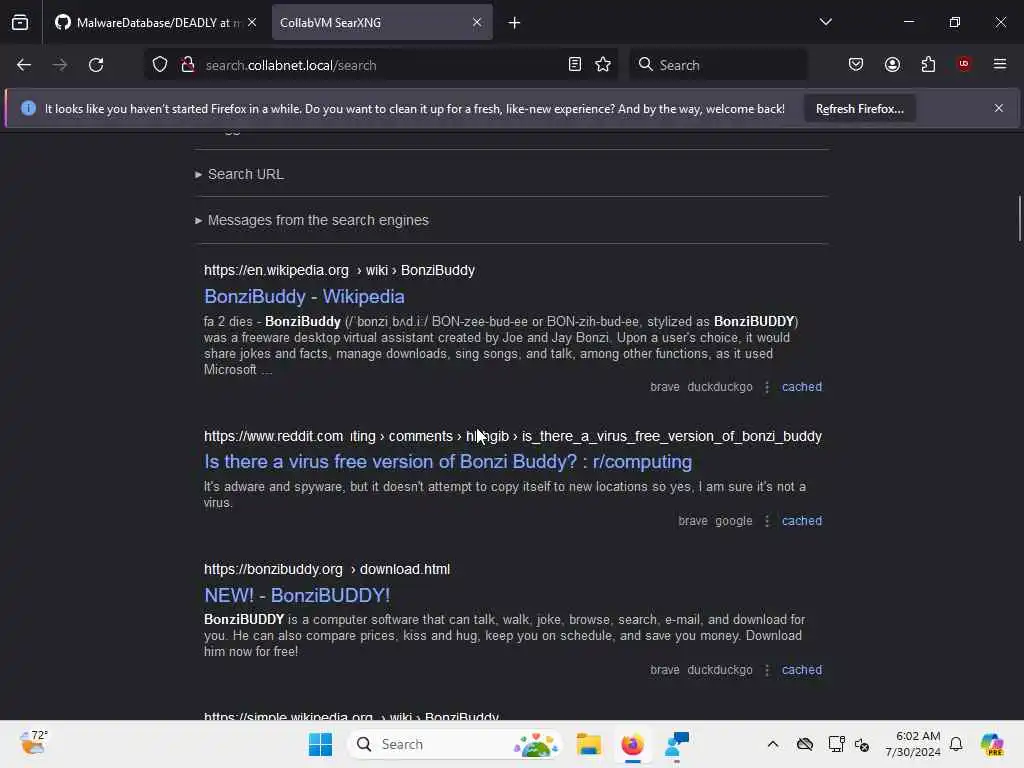
Task: Open Reddit virus free Bonzi Buddy link
Action: point(448,462)
